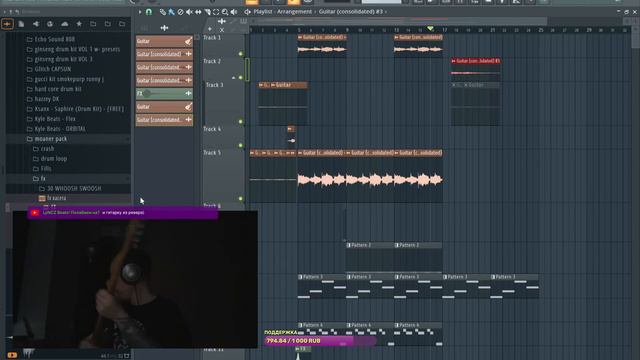Open the browser cloud icon tab
This screenshot has width=640, height=360.
[x=64, y=24]
